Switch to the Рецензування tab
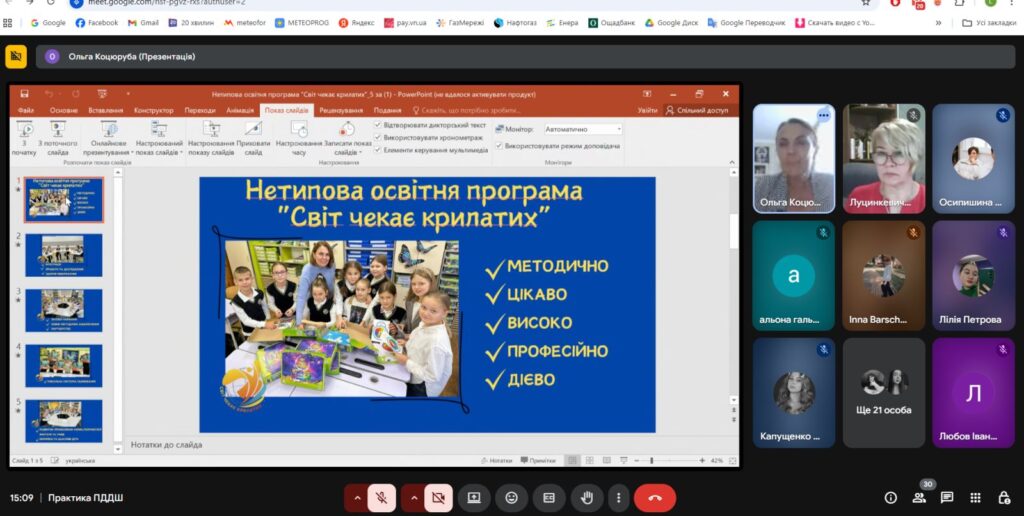 [341, 110]
